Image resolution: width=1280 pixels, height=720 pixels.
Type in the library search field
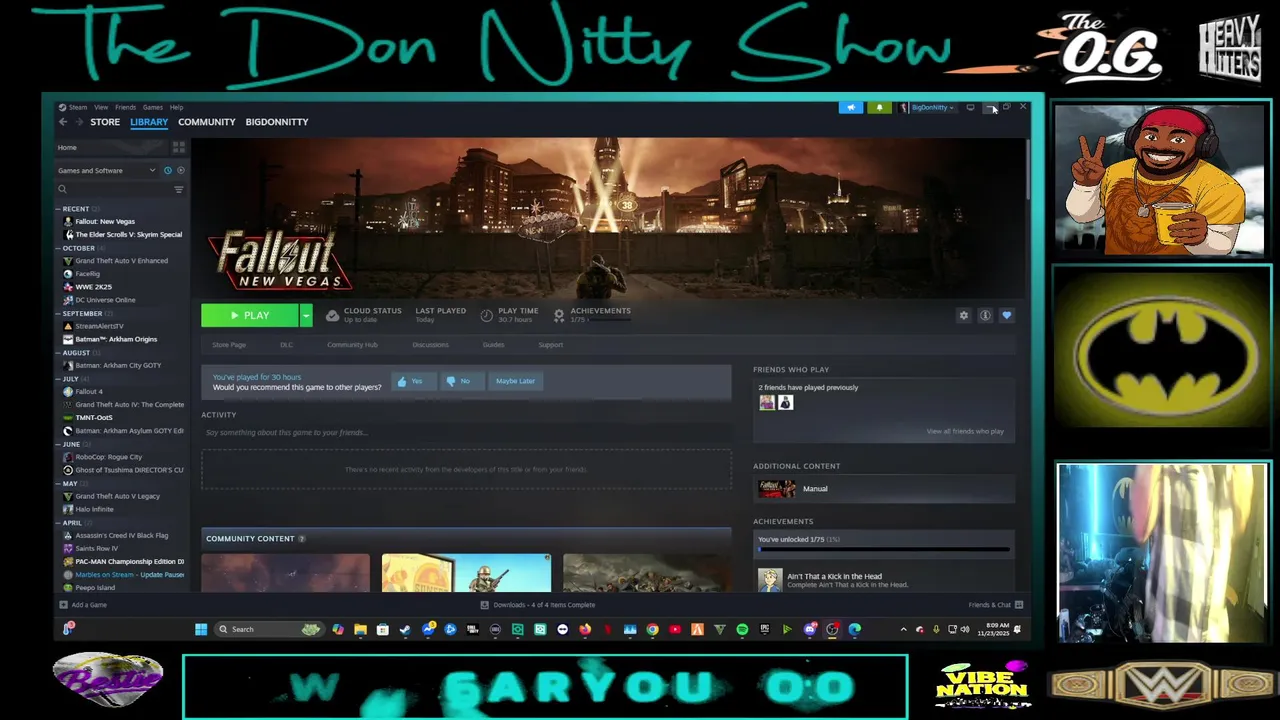point(115,189)
